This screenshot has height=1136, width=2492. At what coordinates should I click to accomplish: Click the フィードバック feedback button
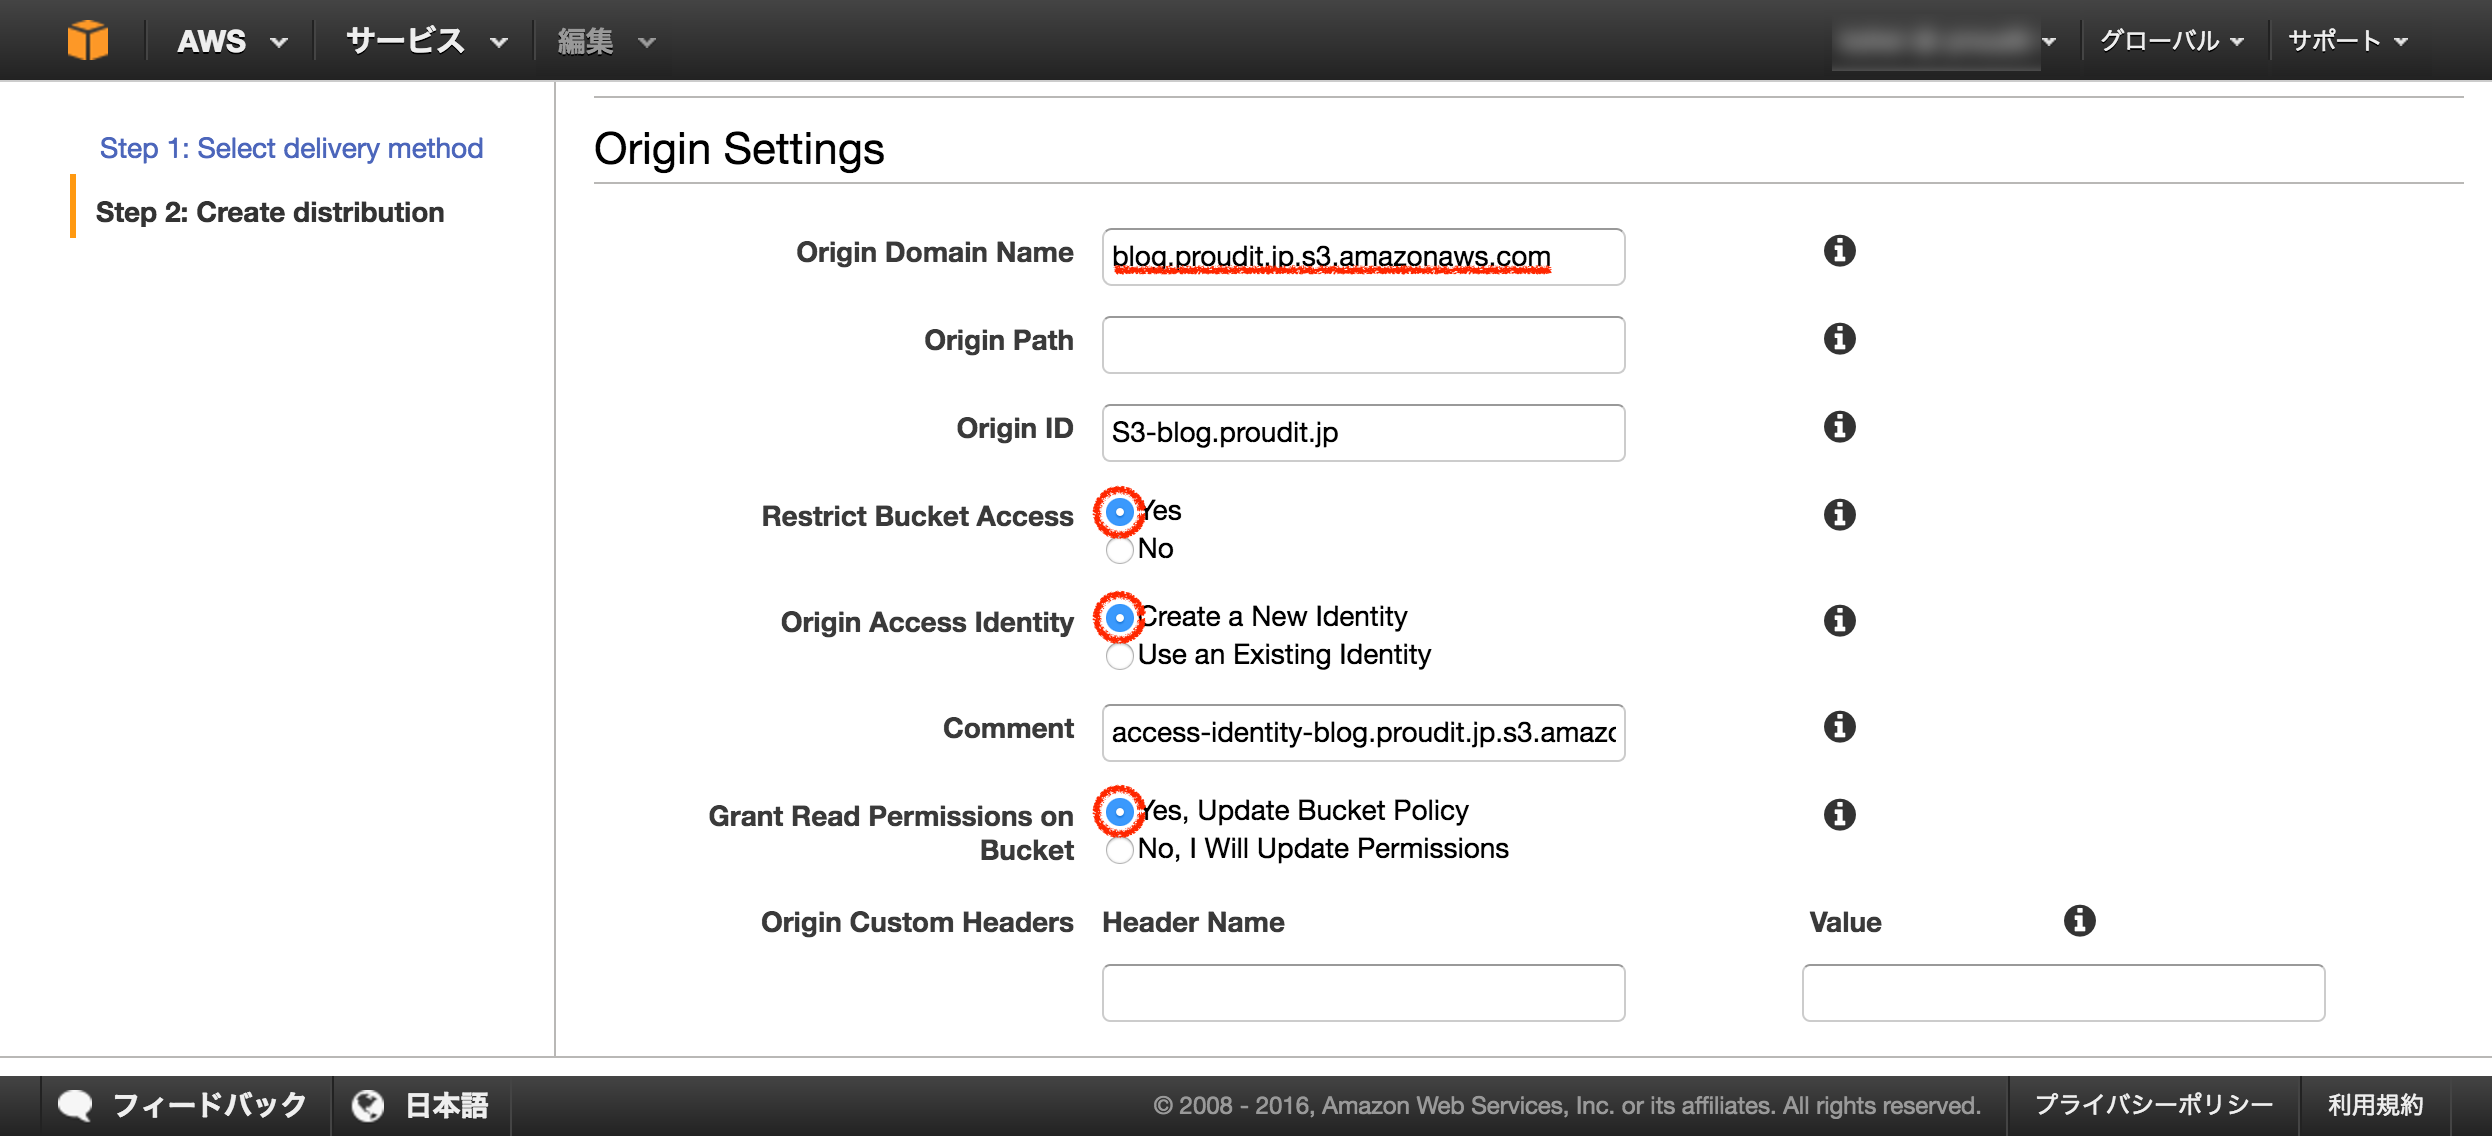tap(184, 1105)
